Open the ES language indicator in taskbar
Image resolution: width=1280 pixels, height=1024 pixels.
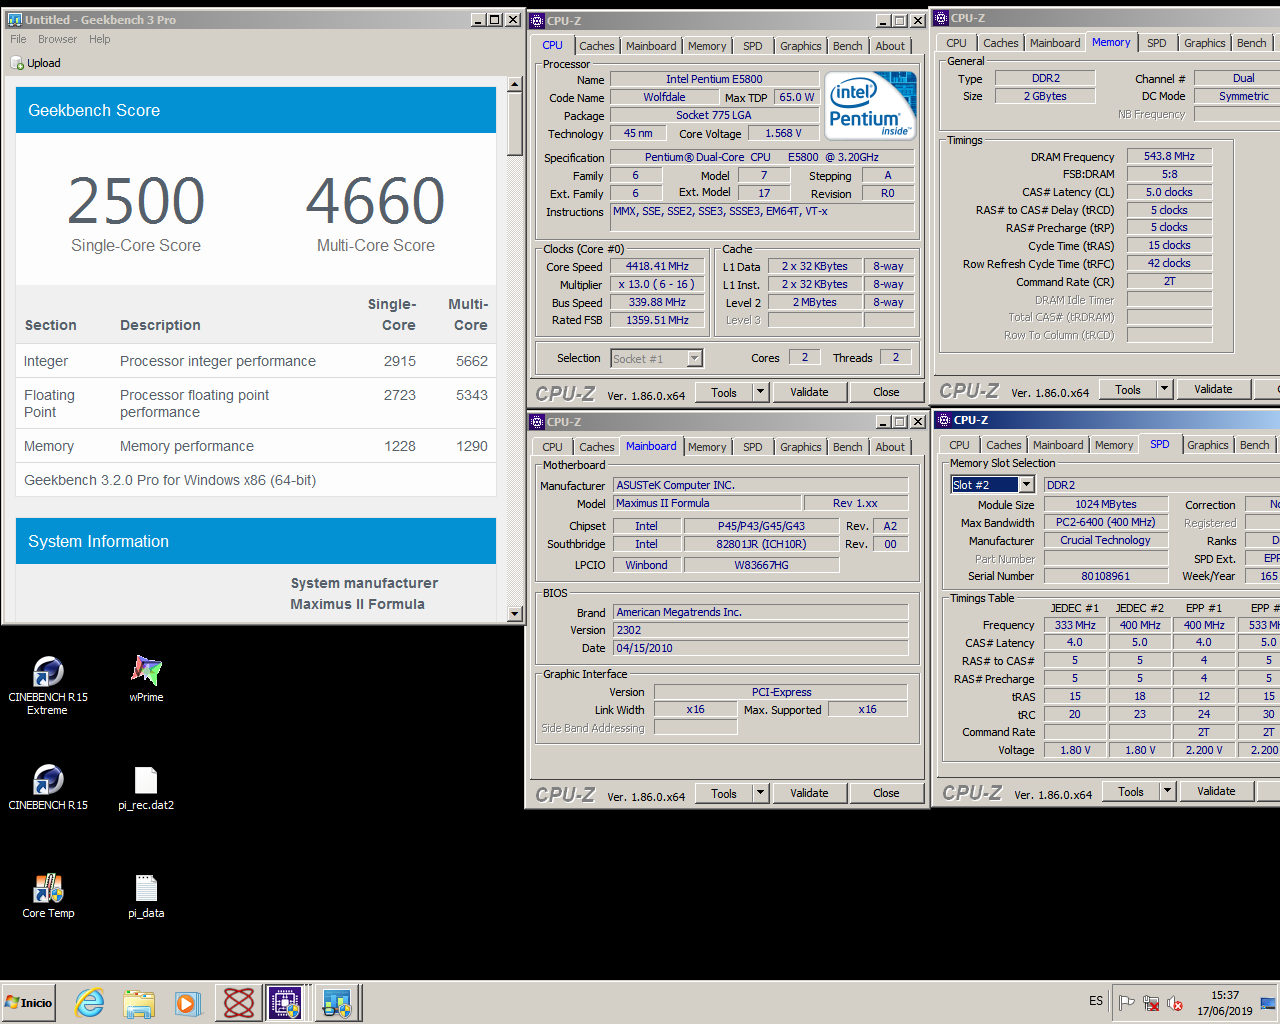pos(1096,1001)
